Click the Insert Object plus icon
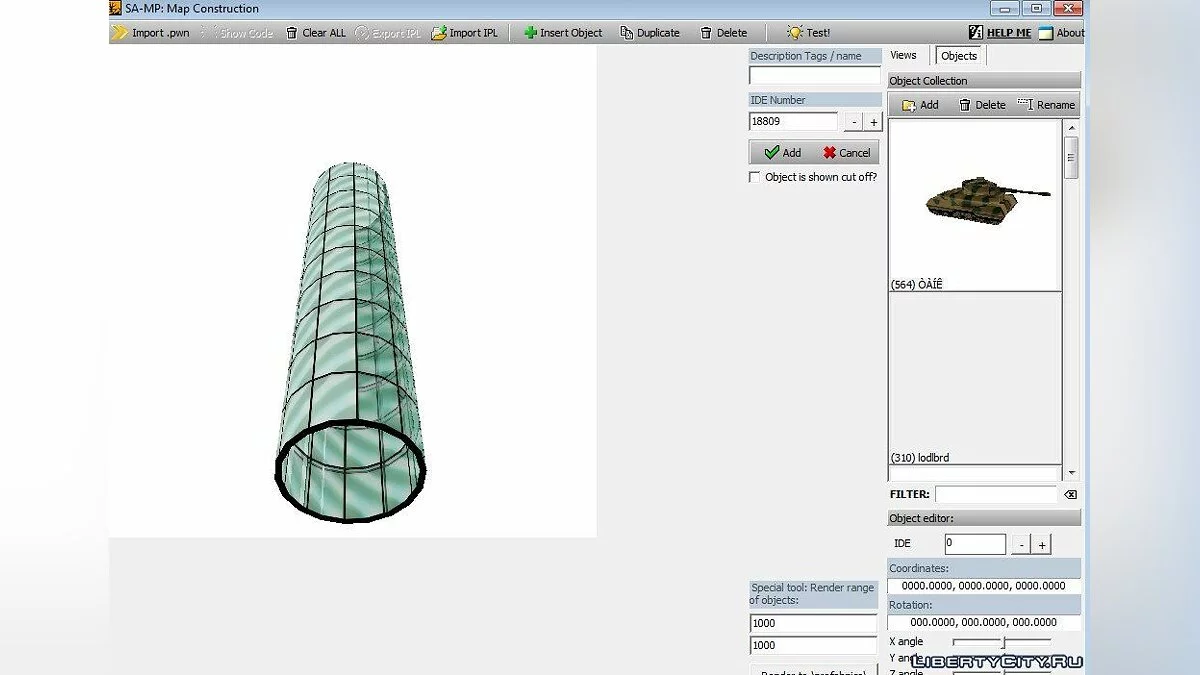 point(531,33)
